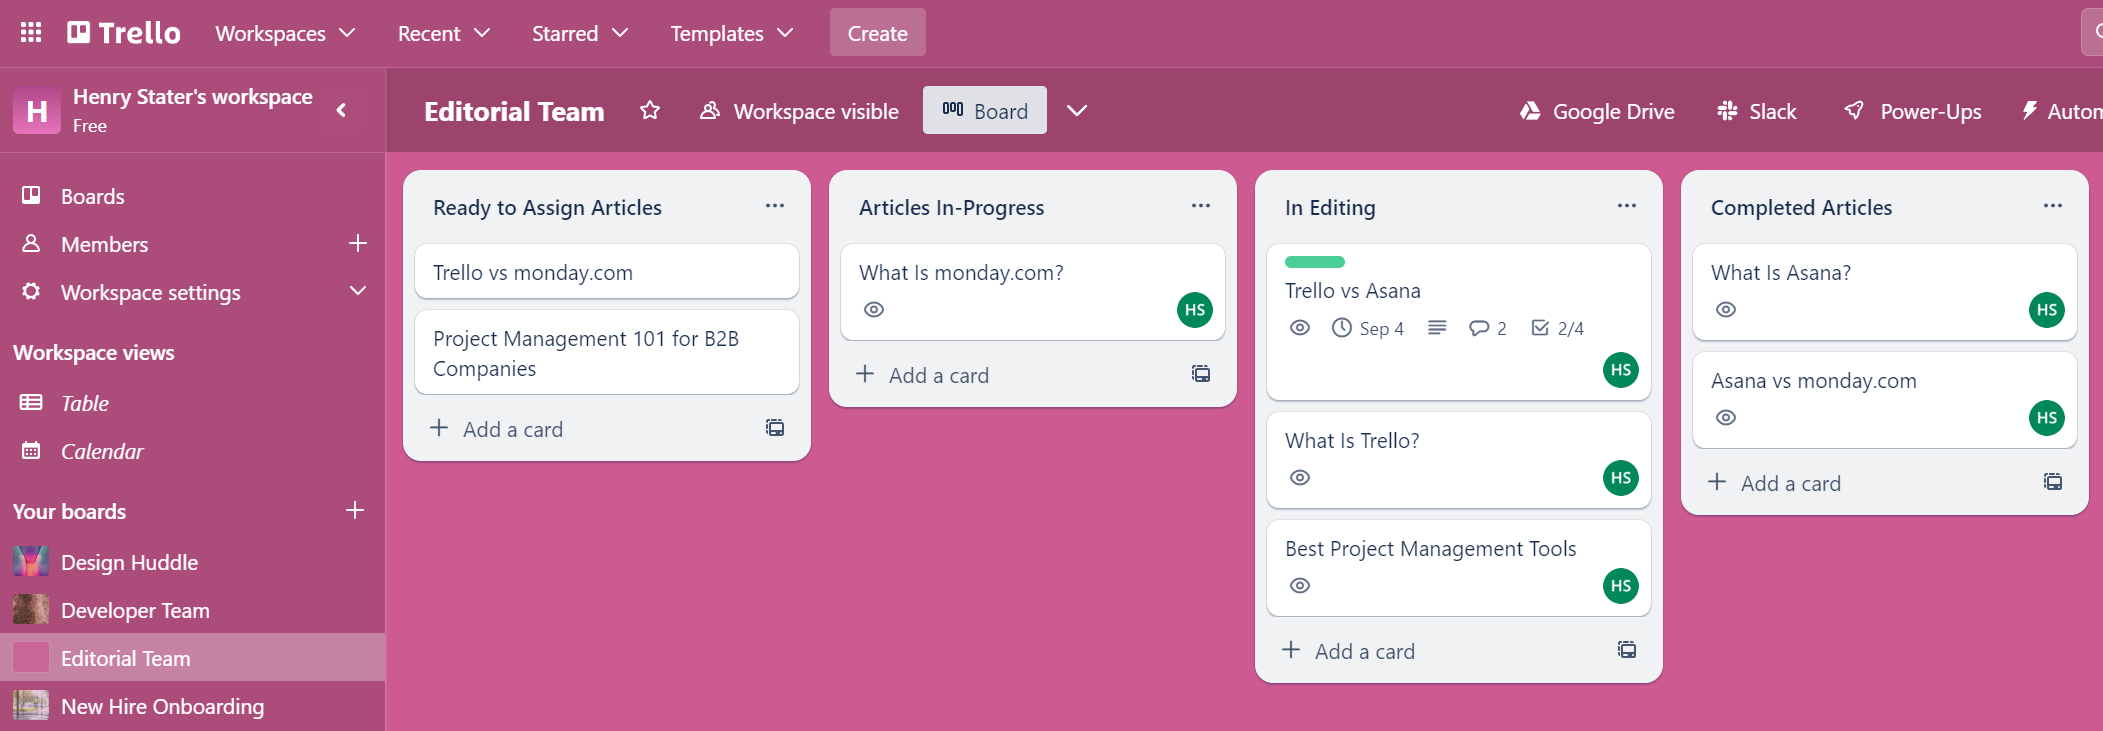Open the Templates menu
Viewport: 2103px width, 731px height.
(x=731, y=33)
